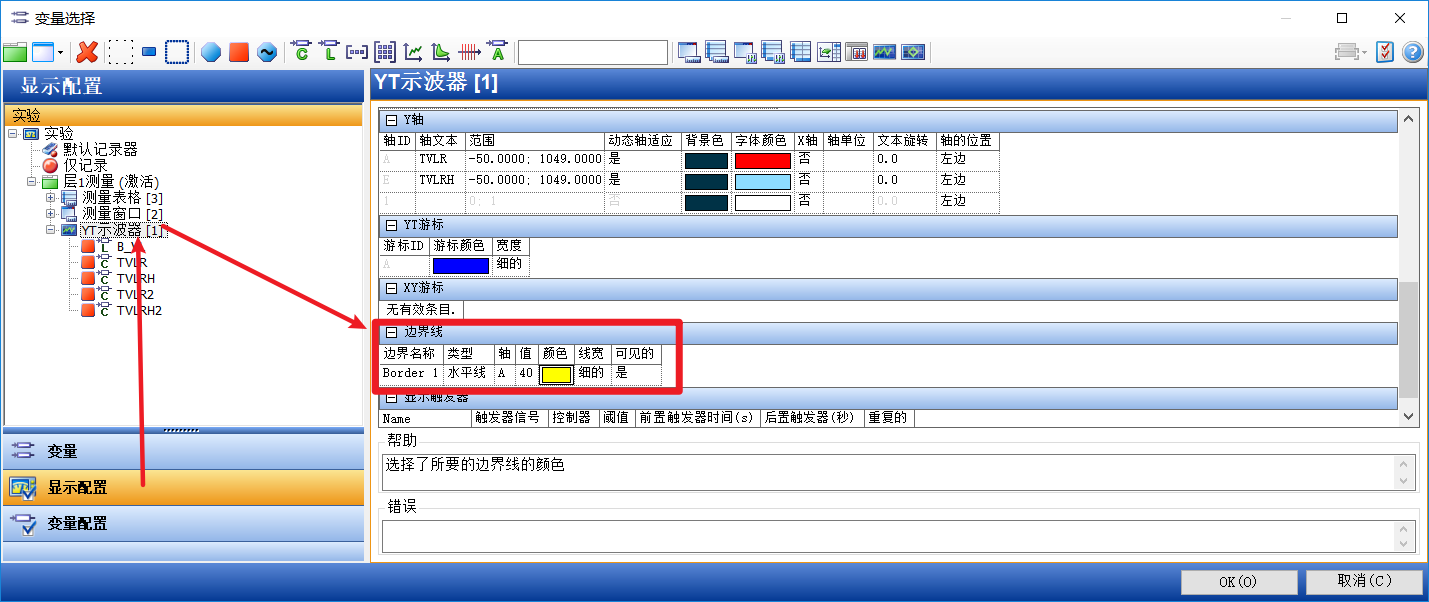Click the dark background color swatch for TVLR
Image resolution: width=1429 pixels, height=602 pixels.
coord(706,160)
